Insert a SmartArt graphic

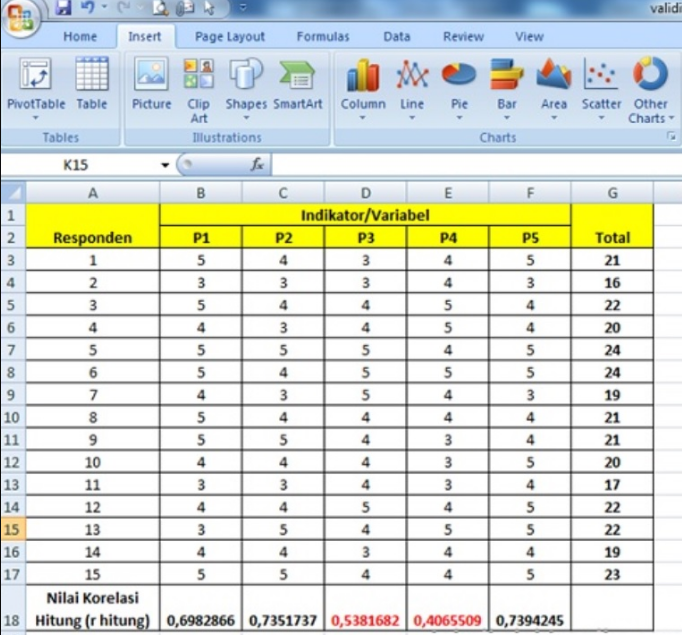pos(298,85)
